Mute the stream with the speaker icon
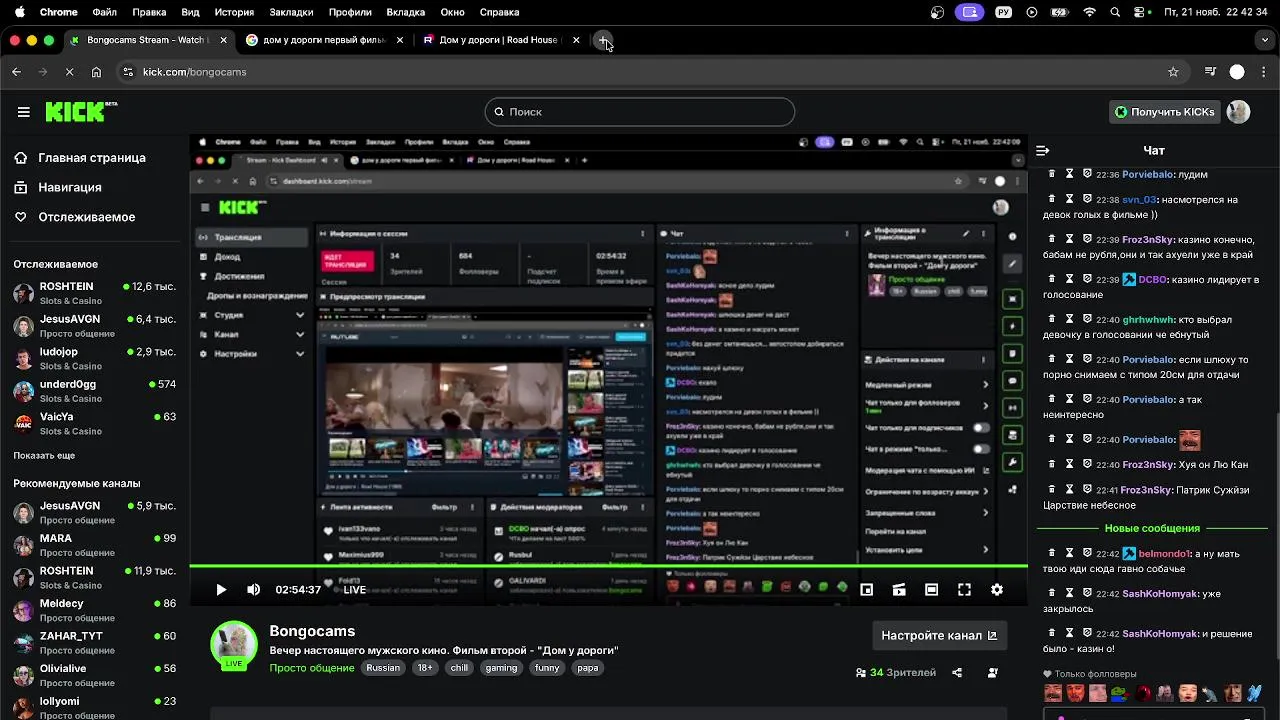This screenshot has width=1280, height=720. pyautogui.click(x=253, y=590)
